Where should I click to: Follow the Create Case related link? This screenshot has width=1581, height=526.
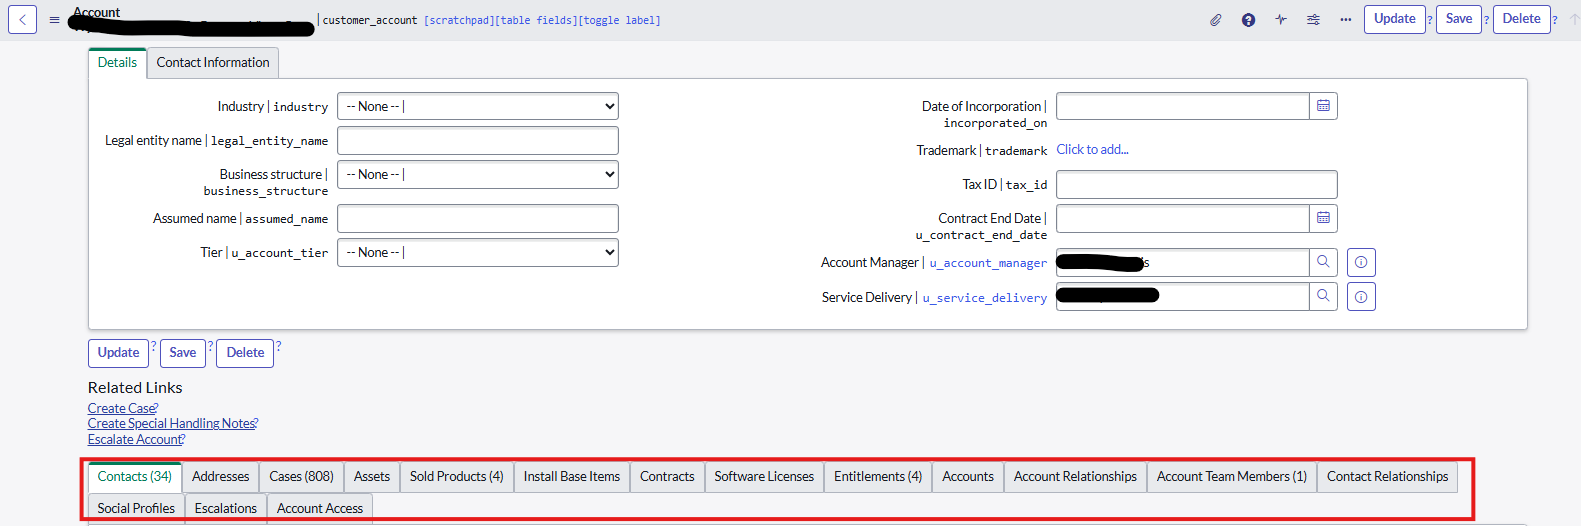[x=121, y=408]
